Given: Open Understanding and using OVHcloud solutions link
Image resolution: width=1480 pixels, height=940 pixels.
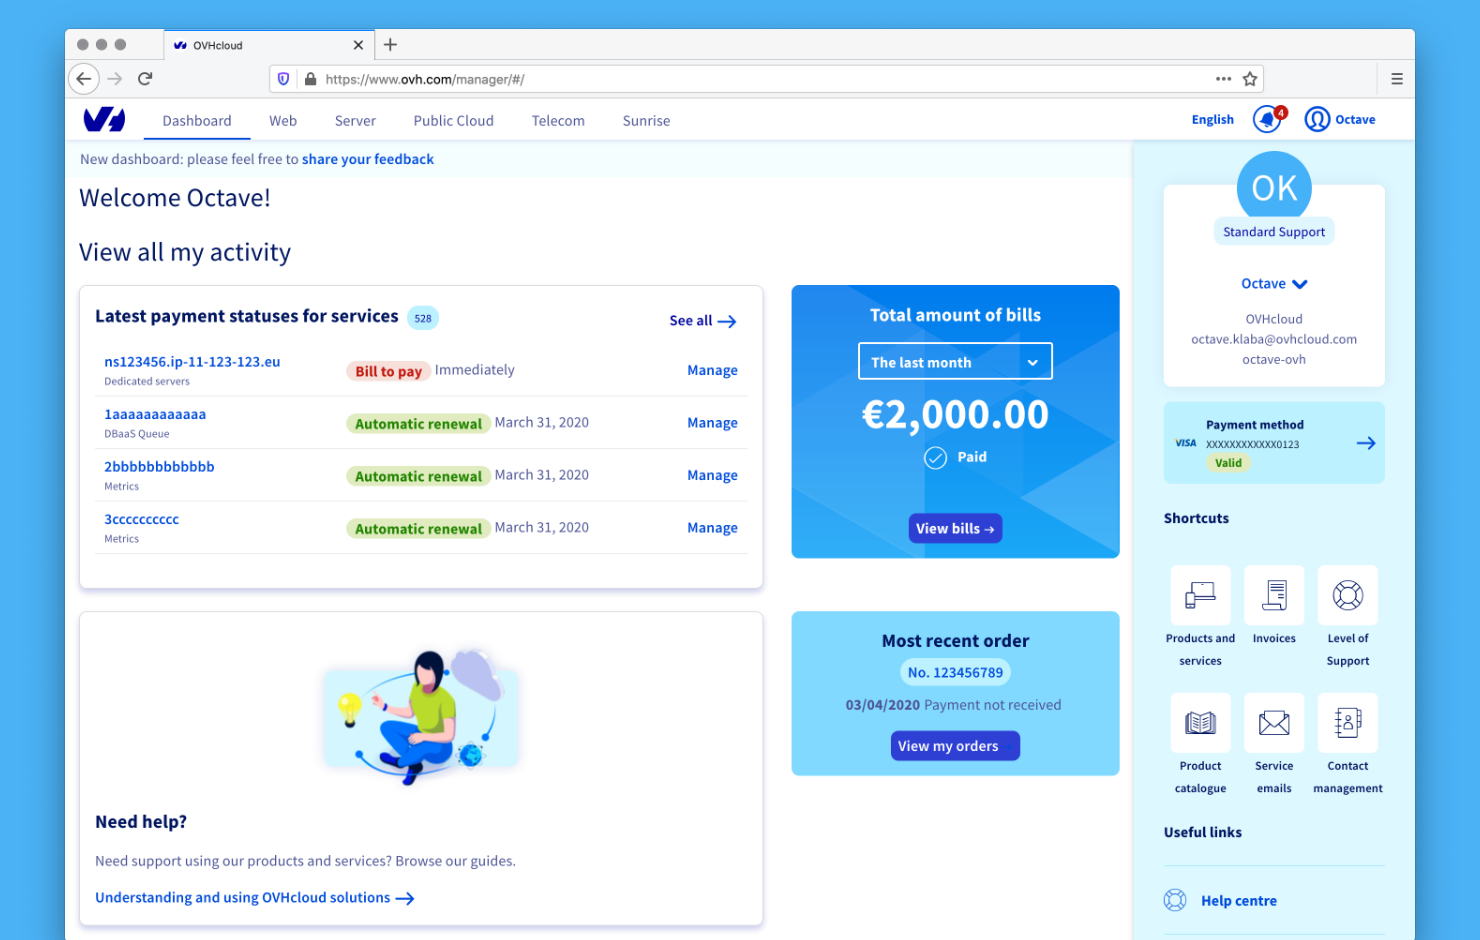Looking at the screenshot, I should tap(254, 898).
